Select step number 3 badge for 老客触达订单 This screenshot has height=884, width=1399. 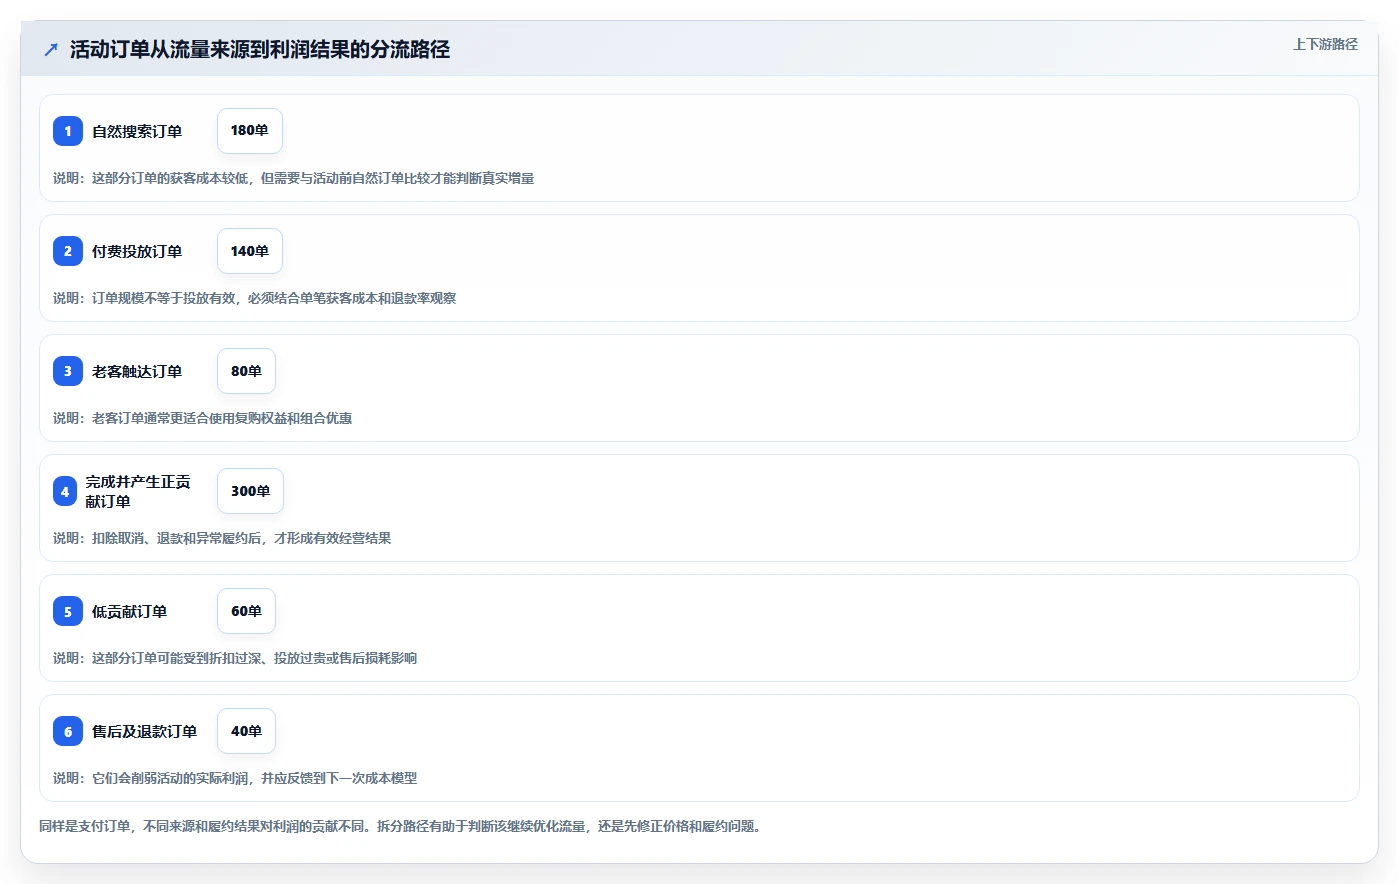click(68, 371)
